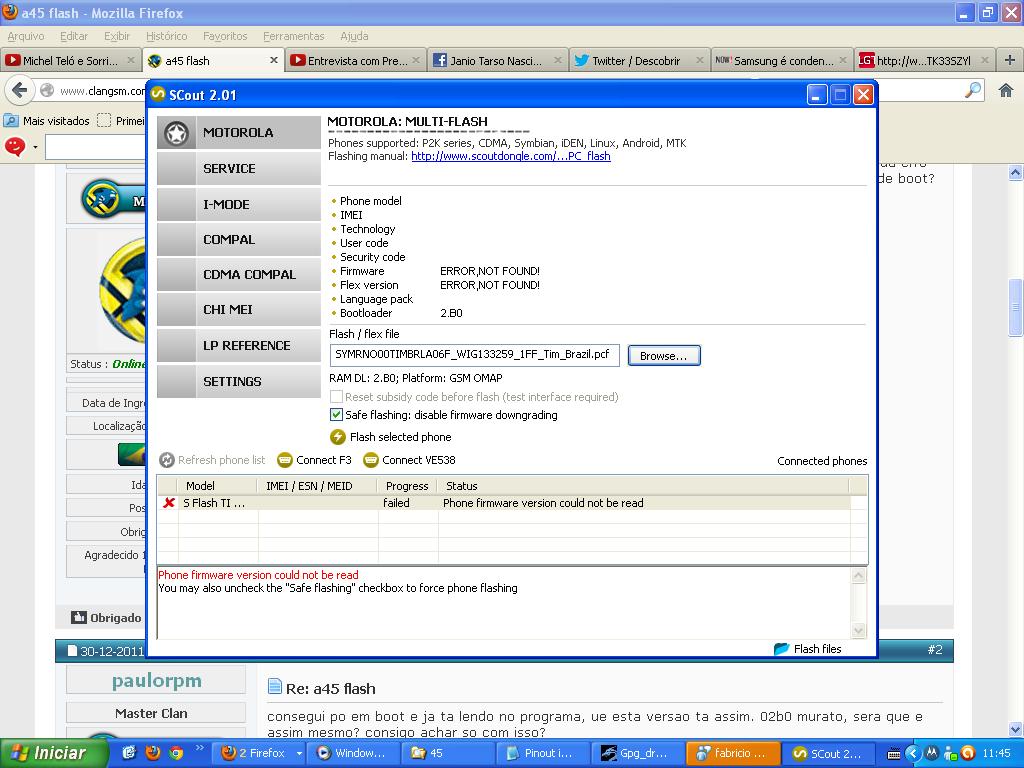This screenshot has height=768, width=1024.
Task: Click the red smiley toolbar icon
Action: point(15,146)
